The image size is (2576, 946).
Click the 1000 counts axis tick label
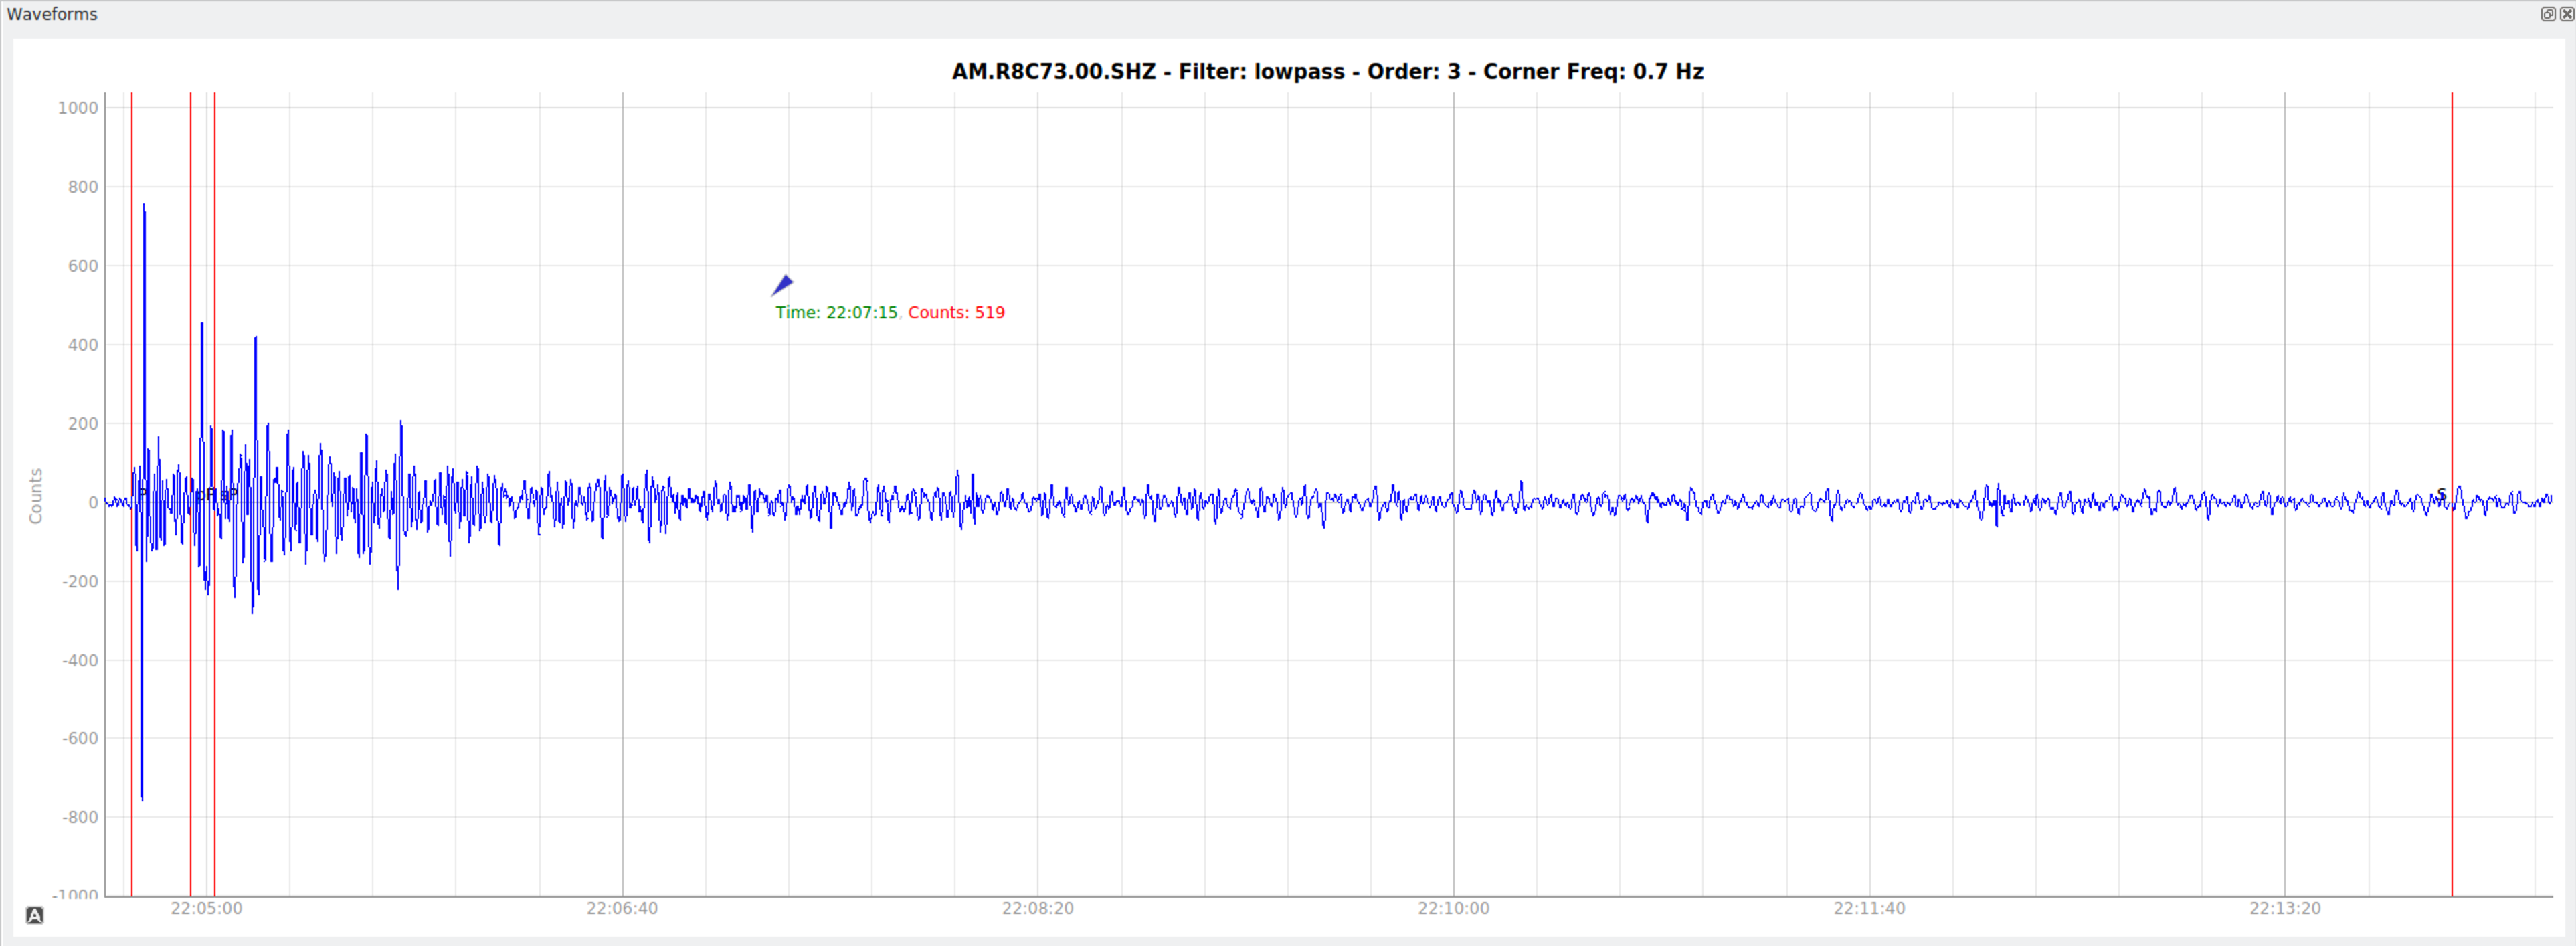[78, 108]
